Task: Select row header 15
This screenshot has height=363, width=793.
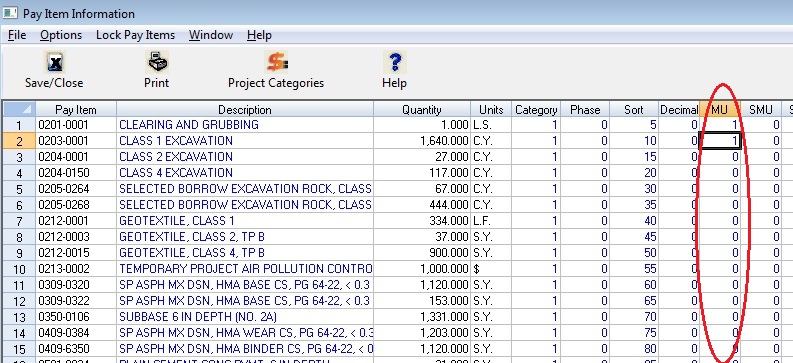Action: (x=19, y=349)
